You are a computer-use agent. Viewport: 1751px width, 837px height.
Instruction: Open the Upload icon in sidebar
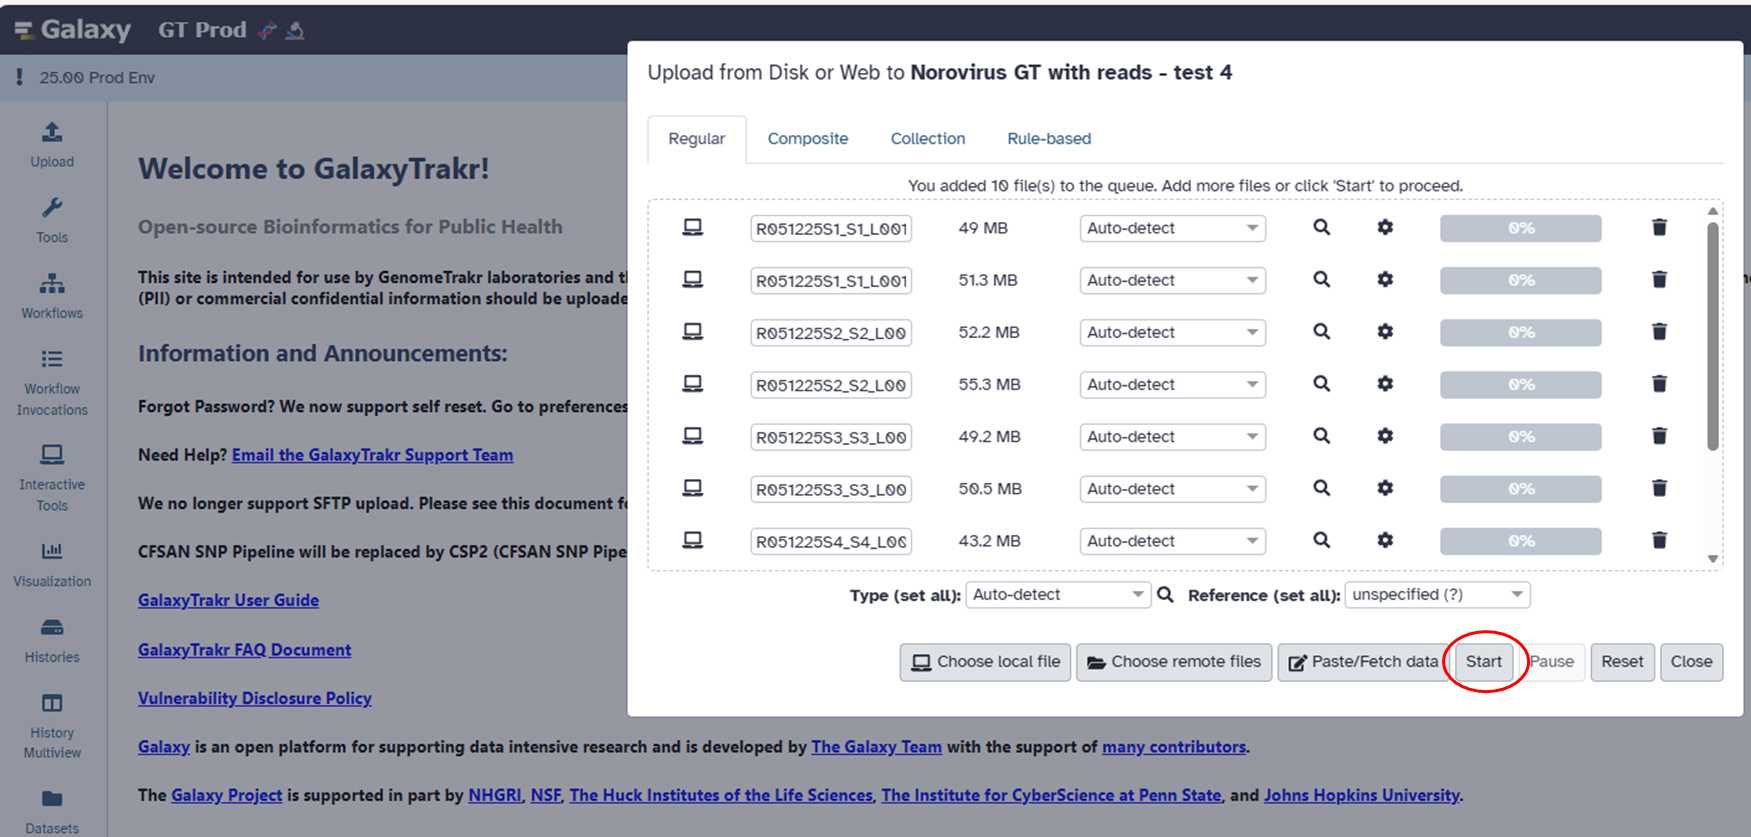point(52,144)
